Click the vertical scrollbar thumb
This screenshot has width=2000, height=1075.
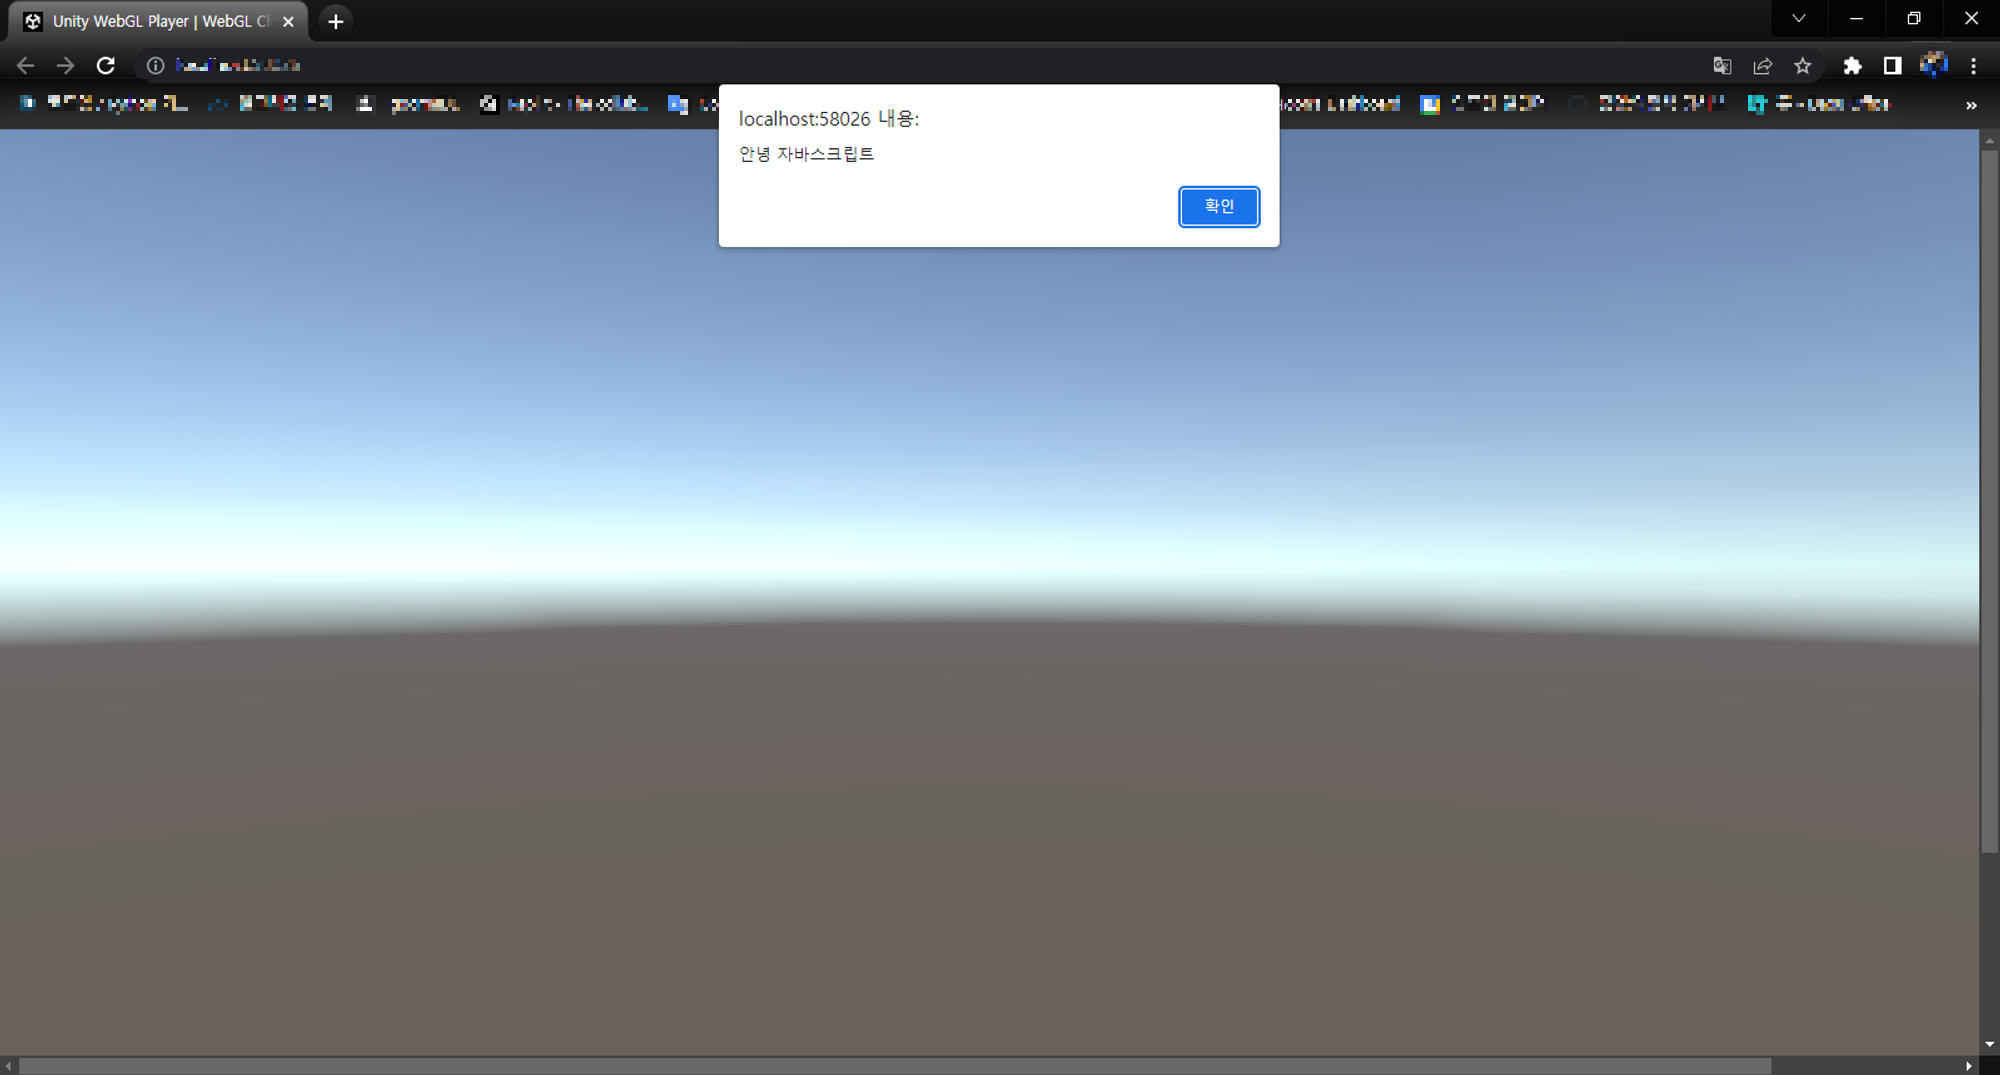1989,500
